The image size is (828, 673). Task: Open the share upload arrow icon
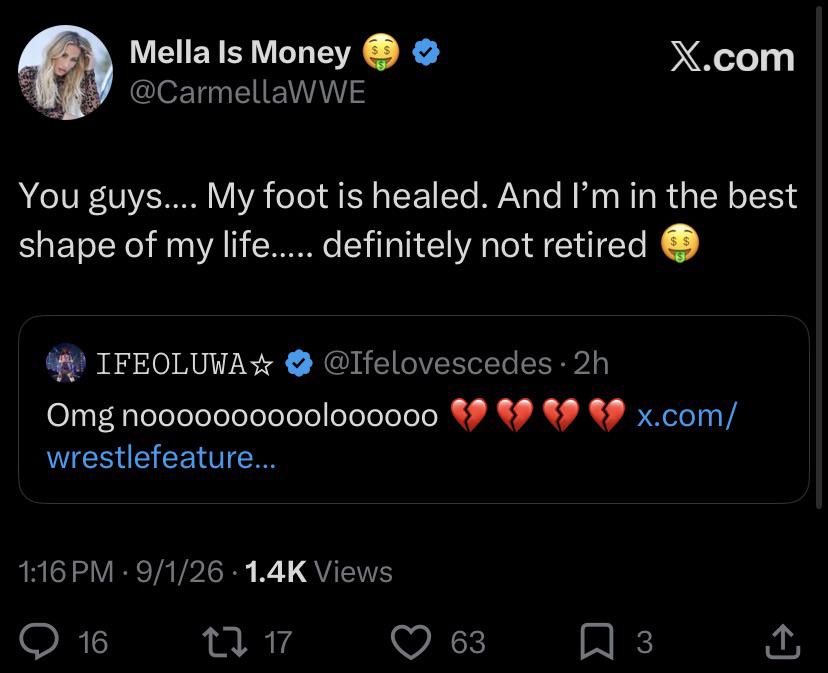(x=783, y=641)
